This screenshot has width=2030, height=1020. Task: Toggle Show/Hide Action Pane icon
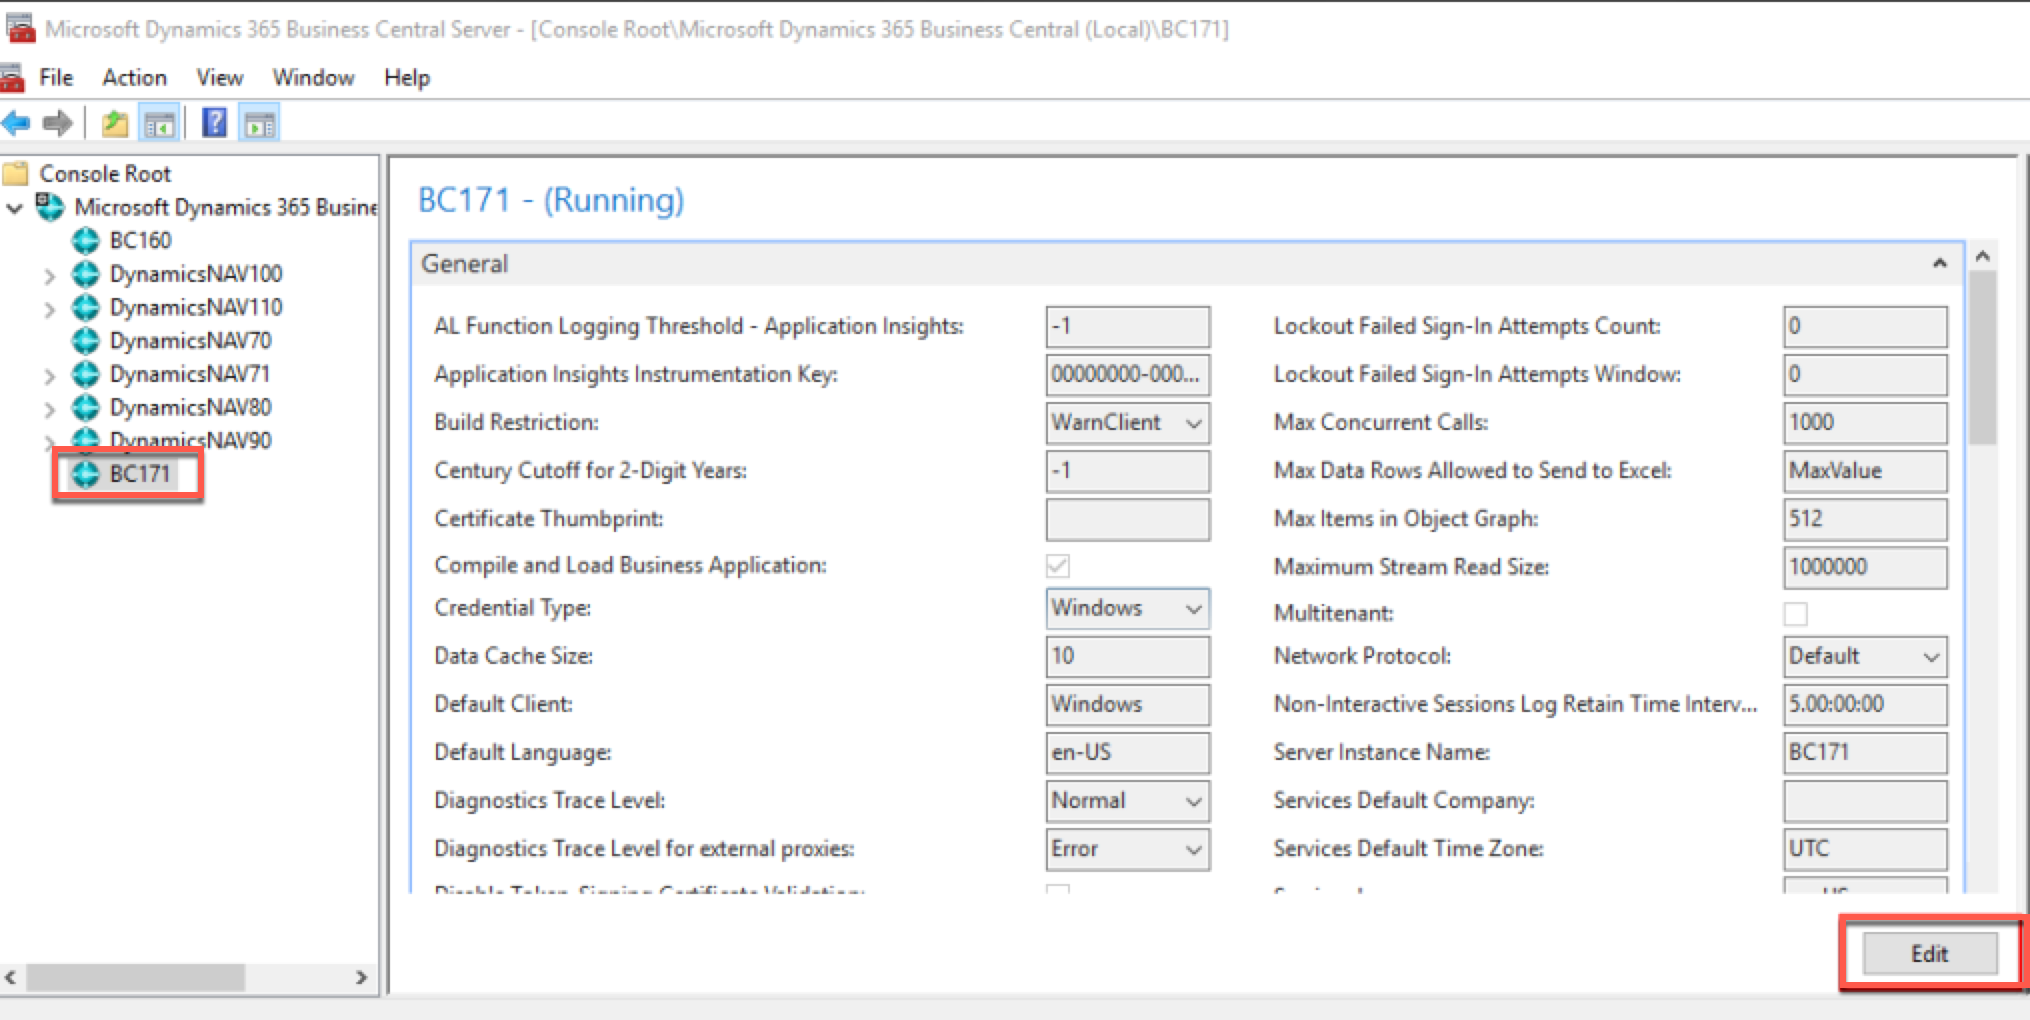tap(260, 124)
